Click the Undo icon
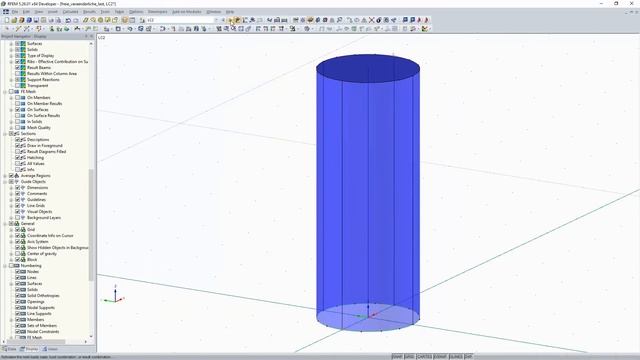Screen dimensions: 640x360 (68, 20)
